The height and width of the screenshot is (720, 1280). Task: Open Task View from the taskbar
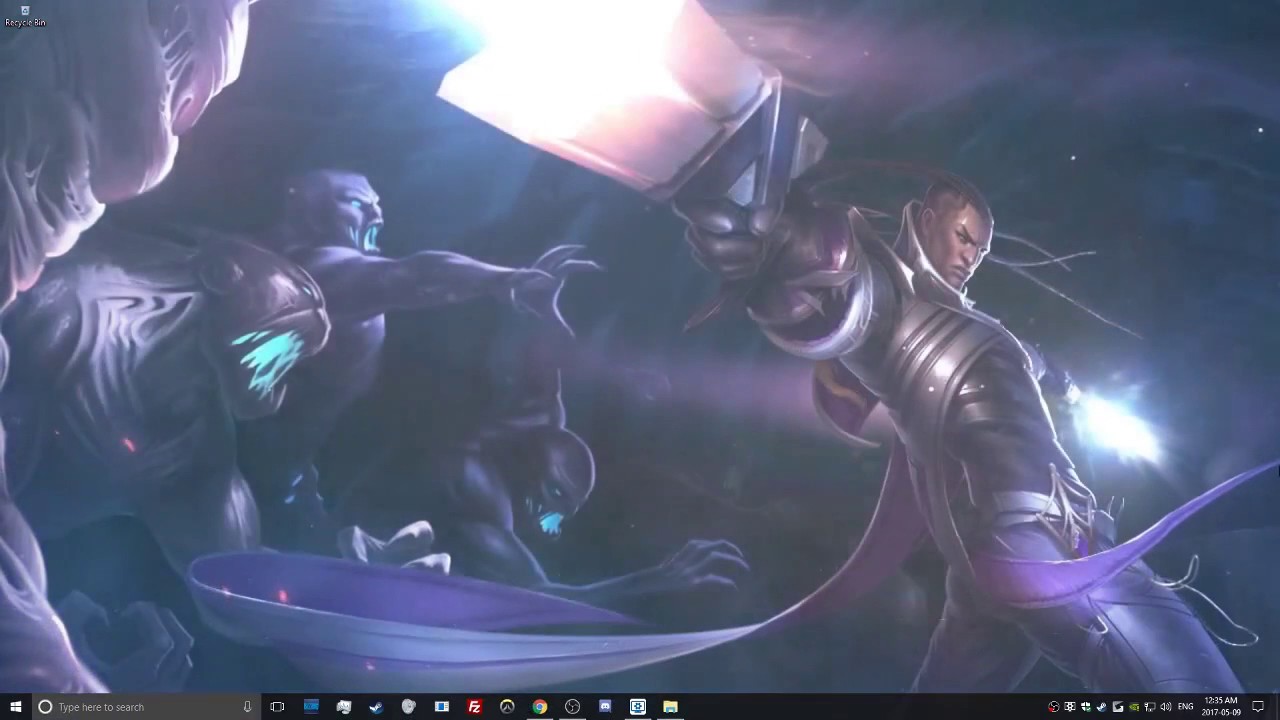277,707
